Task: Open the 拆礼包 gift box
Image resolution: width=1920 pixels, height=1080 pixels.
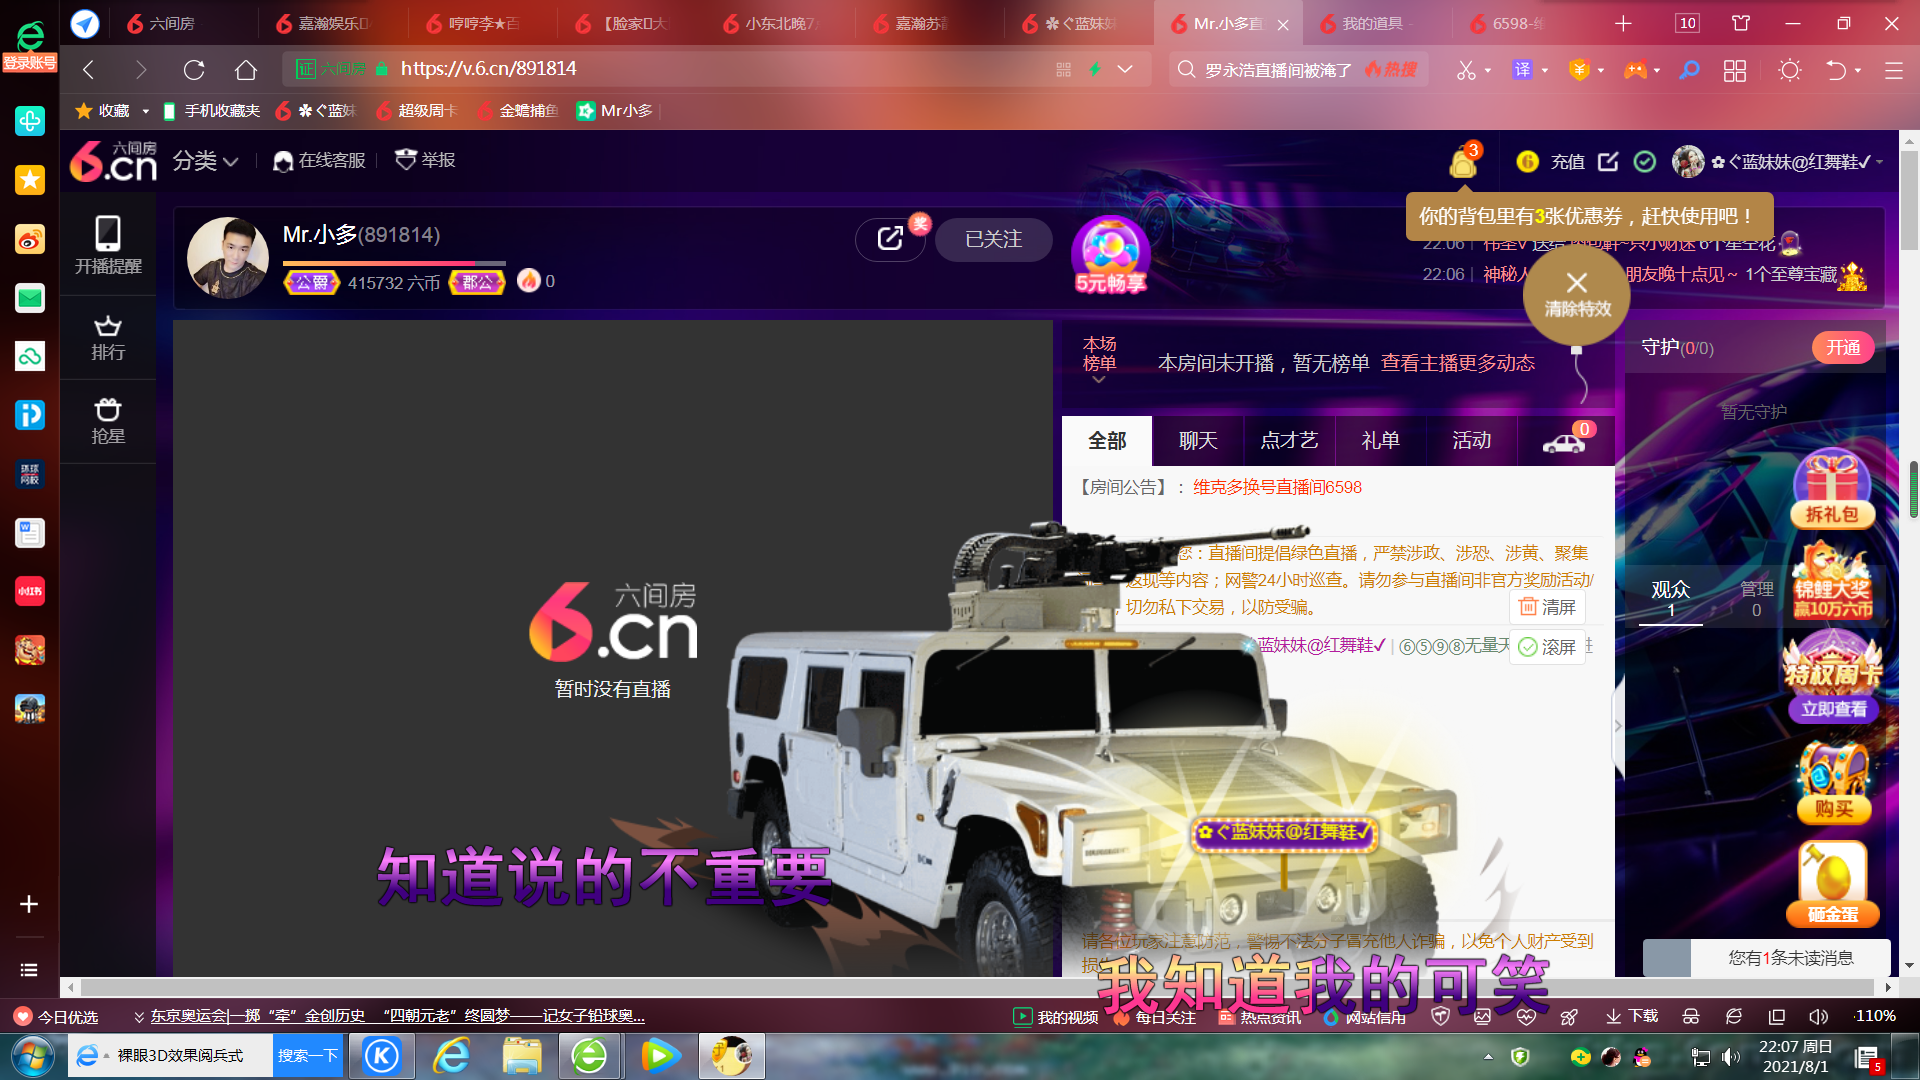Action: pos(1832,489)
